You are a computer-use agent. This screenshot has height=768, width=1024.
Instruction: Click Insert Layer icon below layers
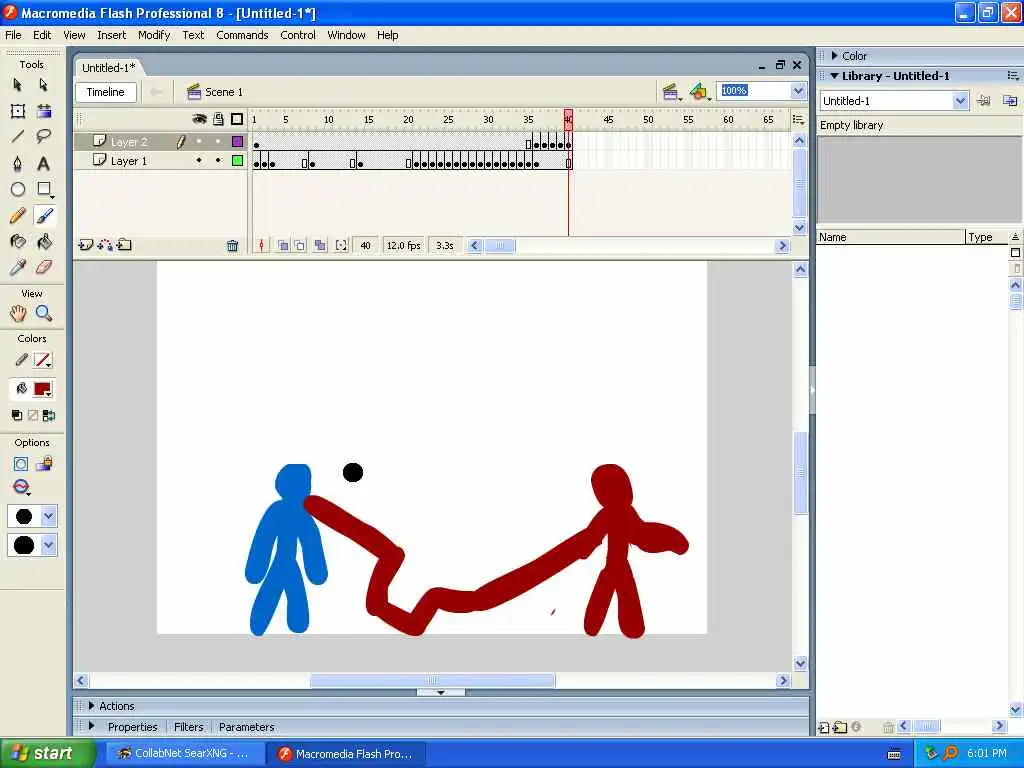[x=85, y=246]
